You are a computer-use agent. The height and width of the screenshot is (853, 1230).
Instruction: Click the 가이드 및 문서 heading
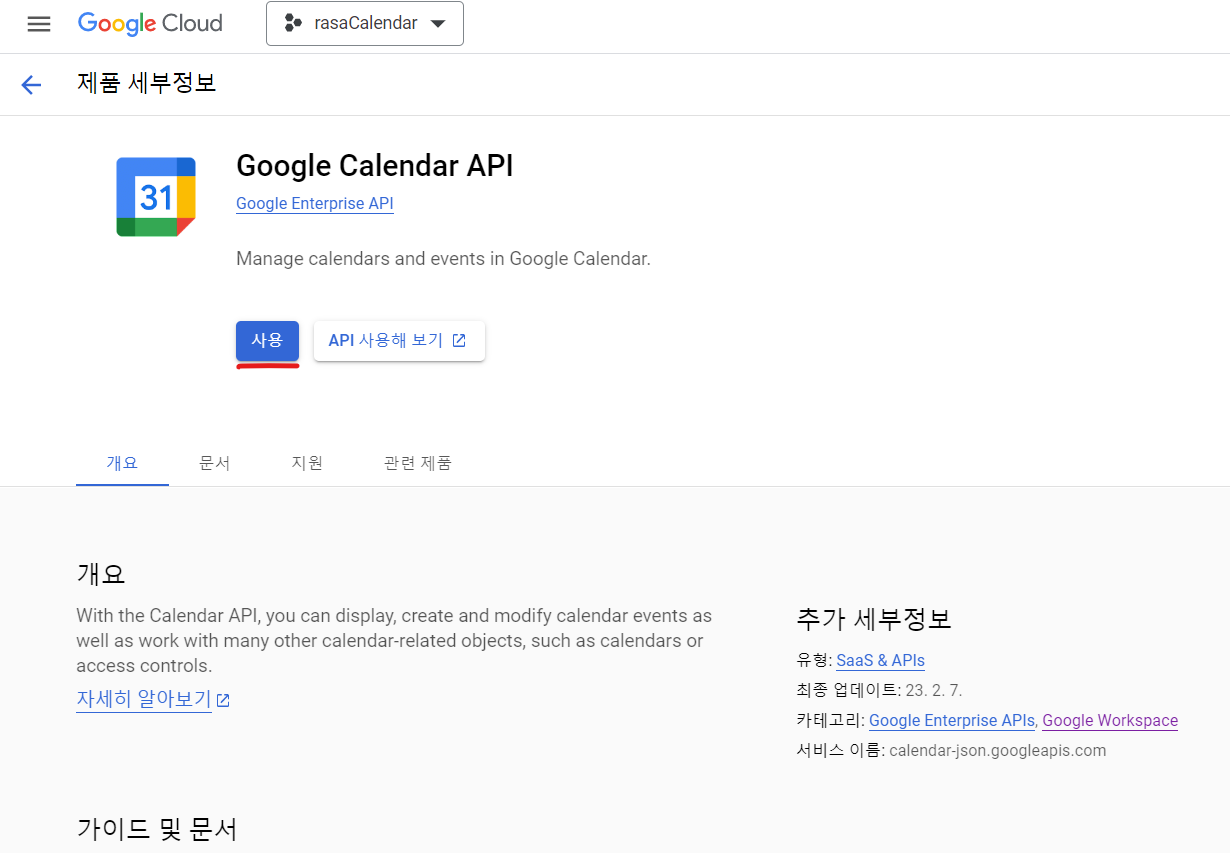[x=157, y=829]
